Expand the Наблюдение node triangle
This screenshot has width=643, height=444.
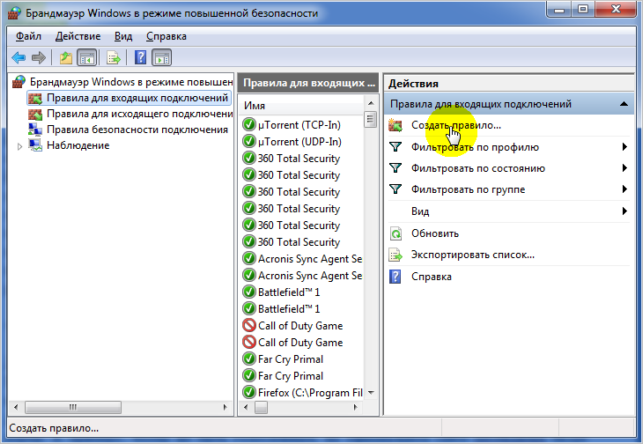click(19, 146)
